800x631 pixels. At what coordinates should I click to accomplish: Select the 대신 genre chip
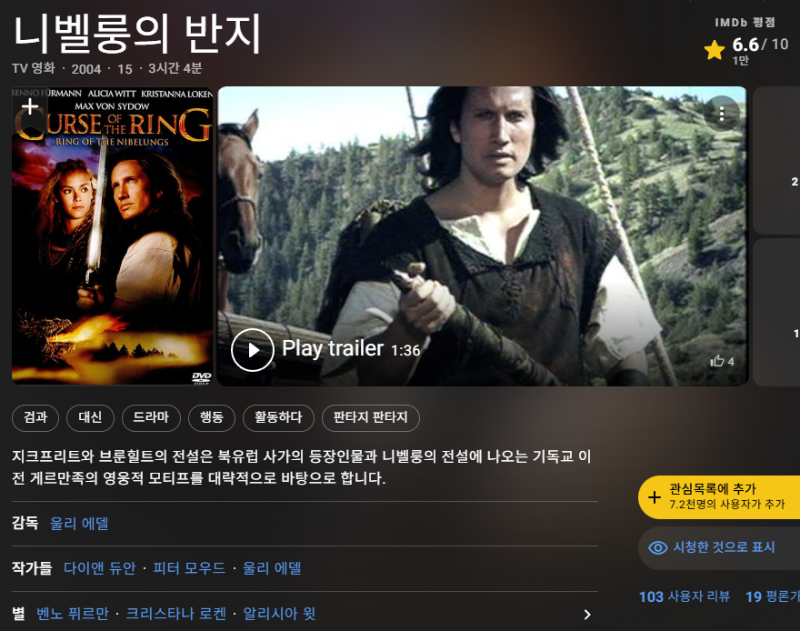coord(90,418)
